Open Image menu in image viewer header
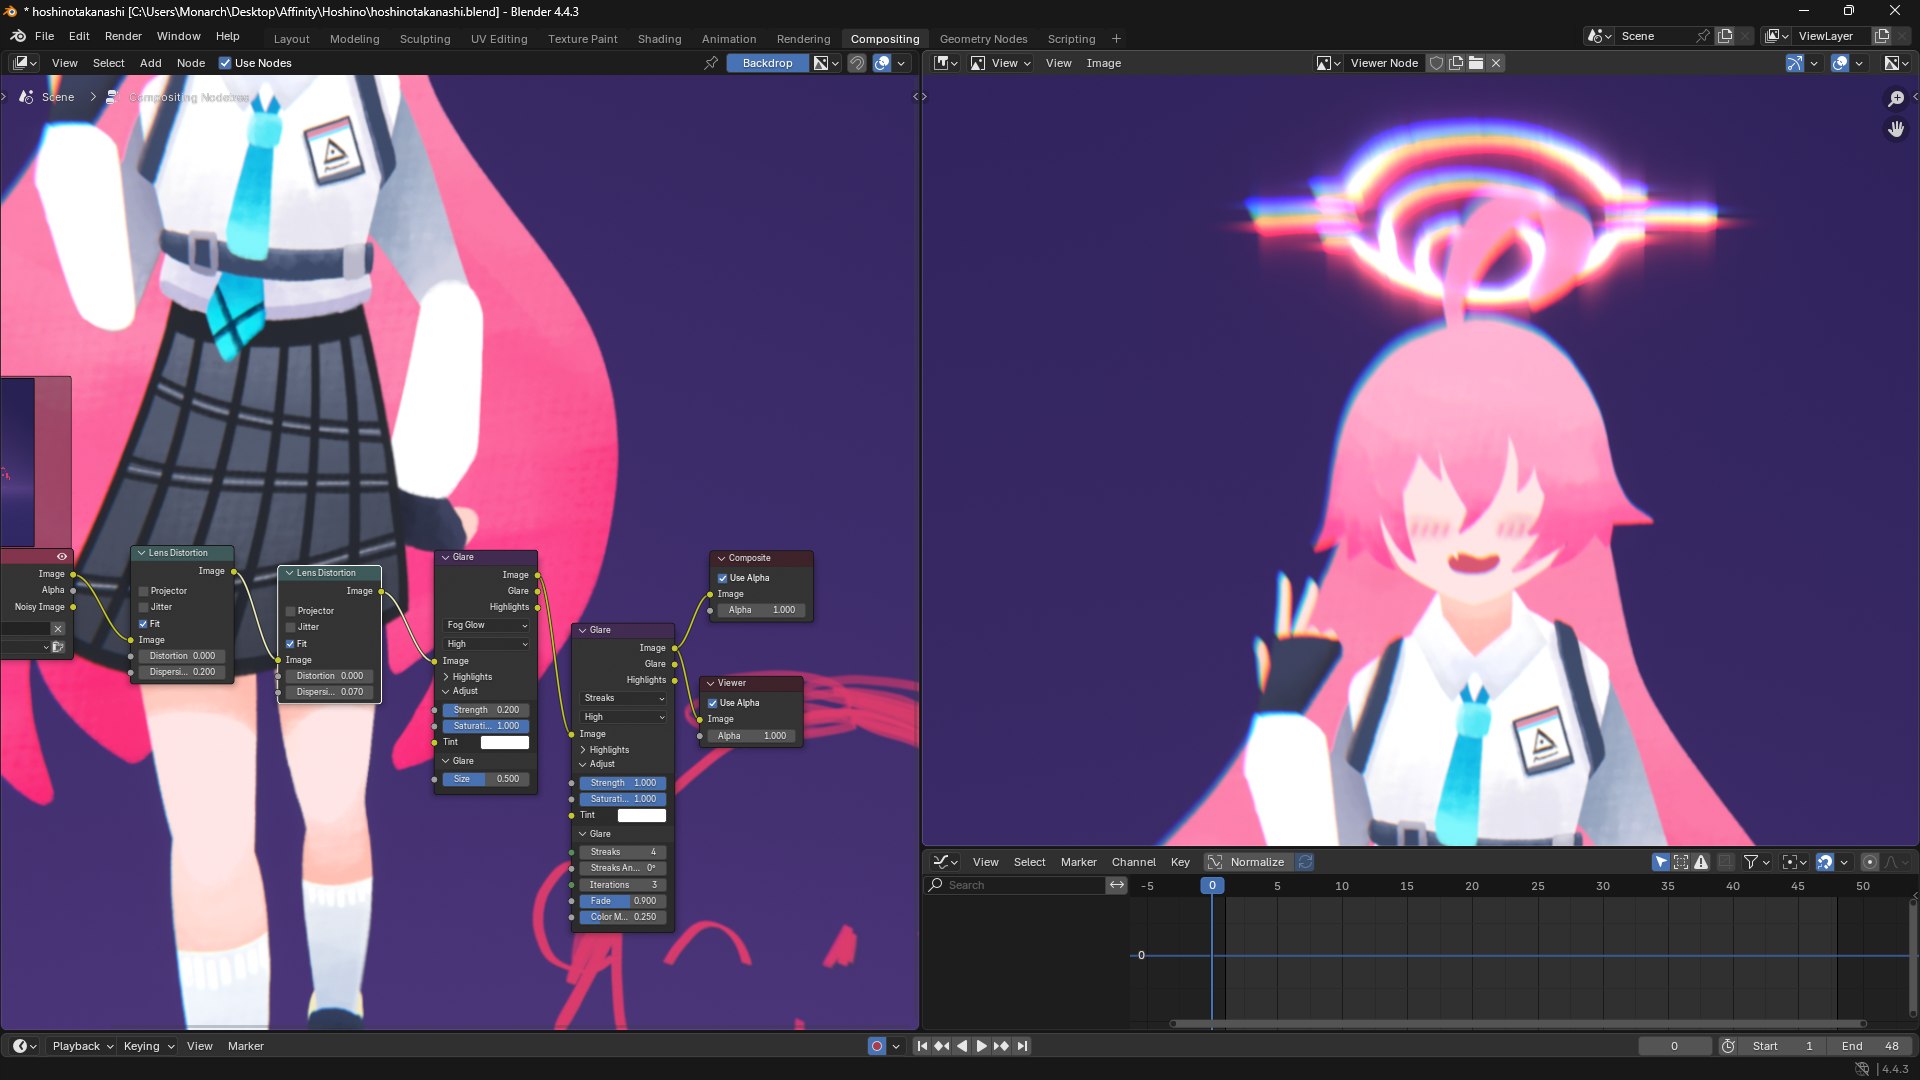Viewport: 1920px width, 1080px height. pyautogui.click(x=1103, y=63)
